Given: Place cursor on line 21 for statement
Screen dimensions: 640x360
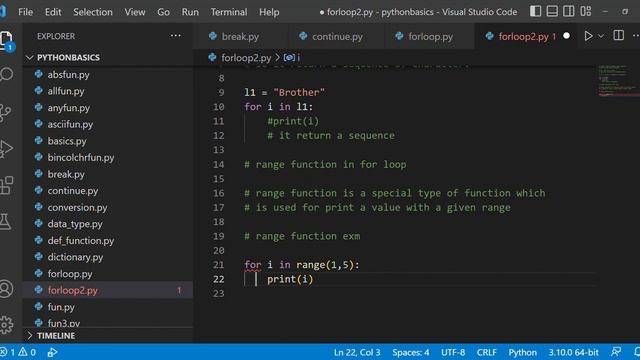Looking at the screenshot, I should click(x=302, y=265).
